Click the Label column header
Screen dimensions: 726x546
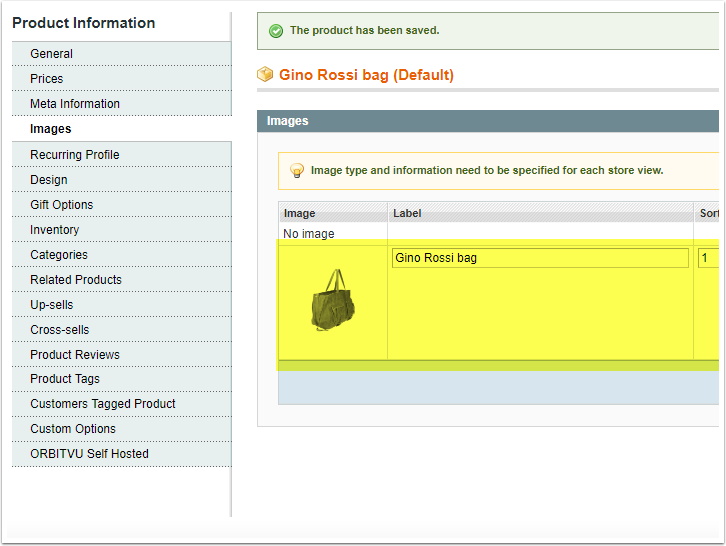[540, 213]
